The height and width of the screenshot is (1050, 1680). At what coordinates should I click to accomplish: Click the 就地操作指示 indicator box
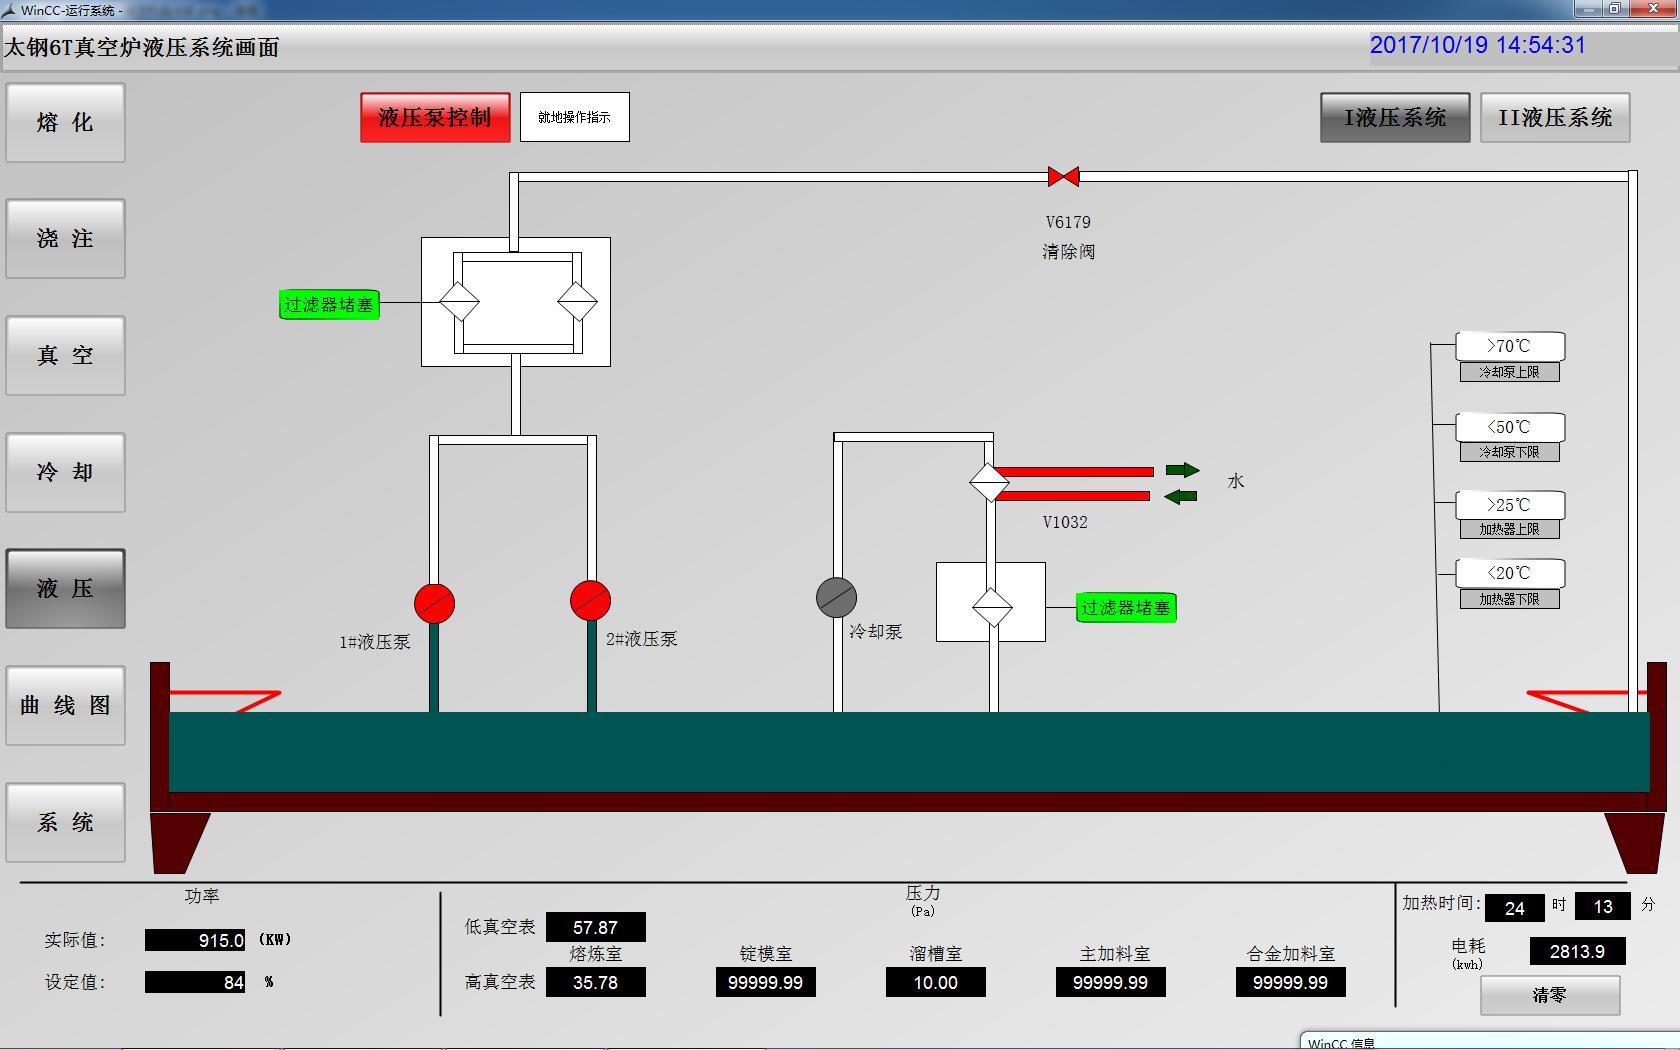tap(575, 118)
